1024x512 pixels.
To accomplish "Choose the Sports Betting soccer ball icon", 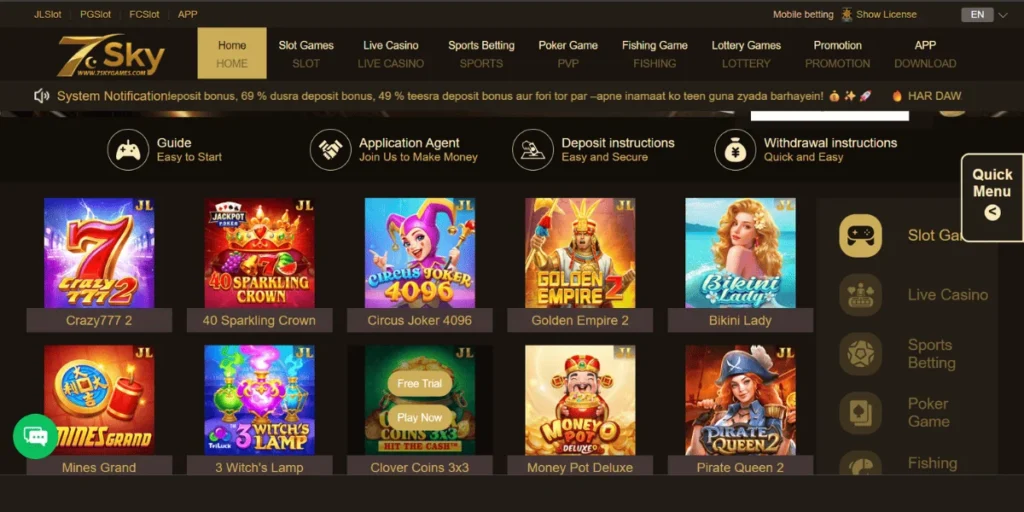I will pos(860,354).
